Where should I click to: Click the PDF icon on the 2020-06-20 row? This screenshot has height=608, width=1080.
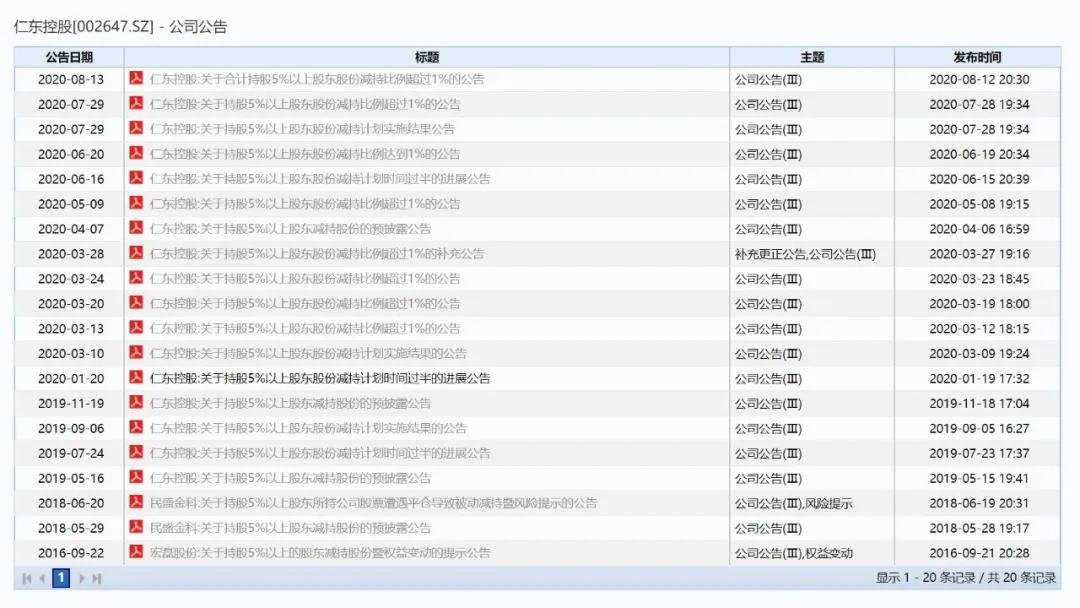point(135,154)
